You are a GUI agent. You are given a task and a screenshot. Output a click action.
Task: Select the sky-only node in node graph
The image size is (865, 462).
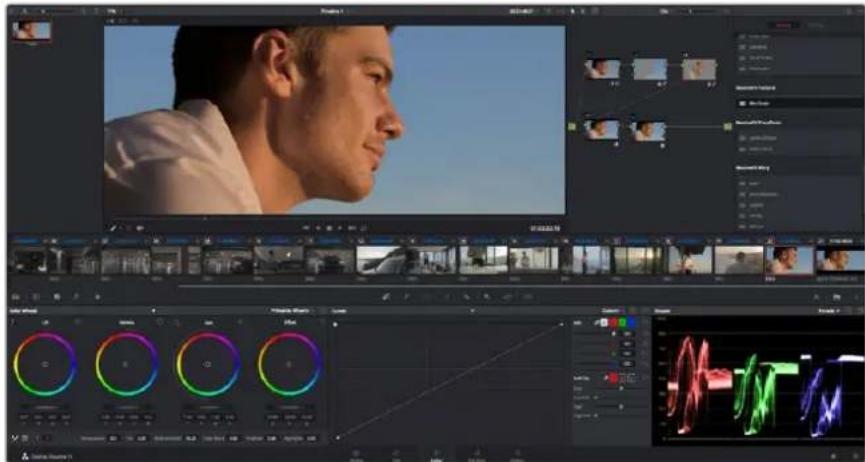point(650,70)
